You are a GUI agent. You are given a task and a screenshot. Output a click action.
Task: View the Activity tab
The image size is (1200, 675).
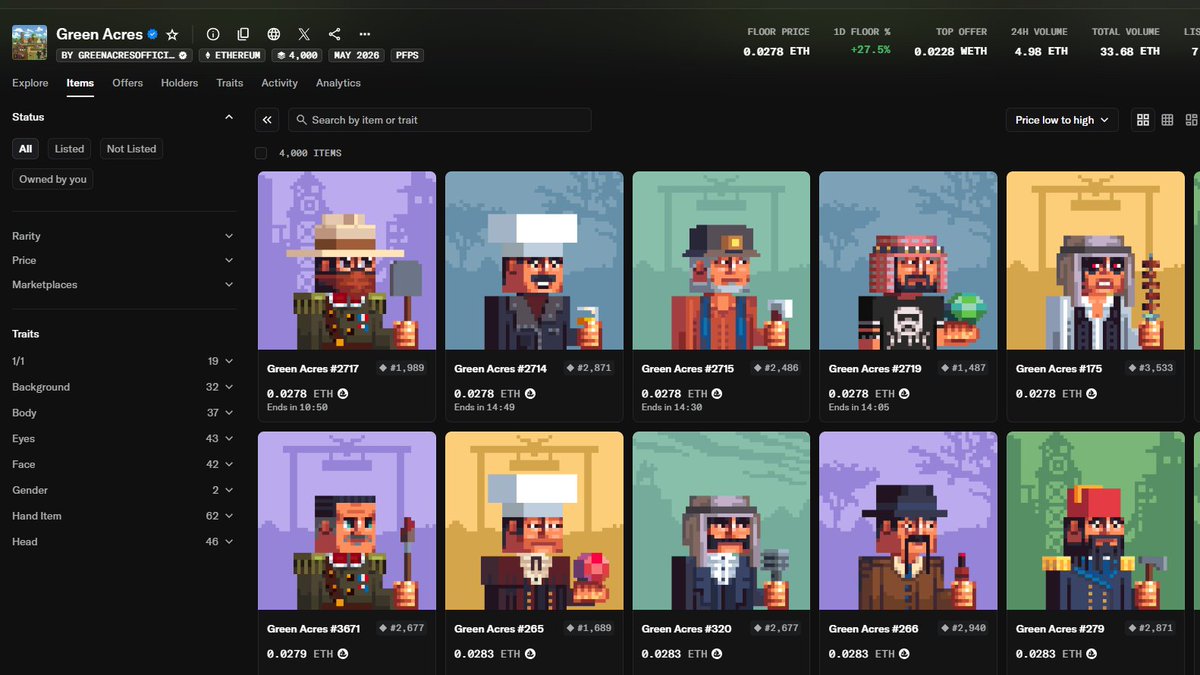point(280,83)
